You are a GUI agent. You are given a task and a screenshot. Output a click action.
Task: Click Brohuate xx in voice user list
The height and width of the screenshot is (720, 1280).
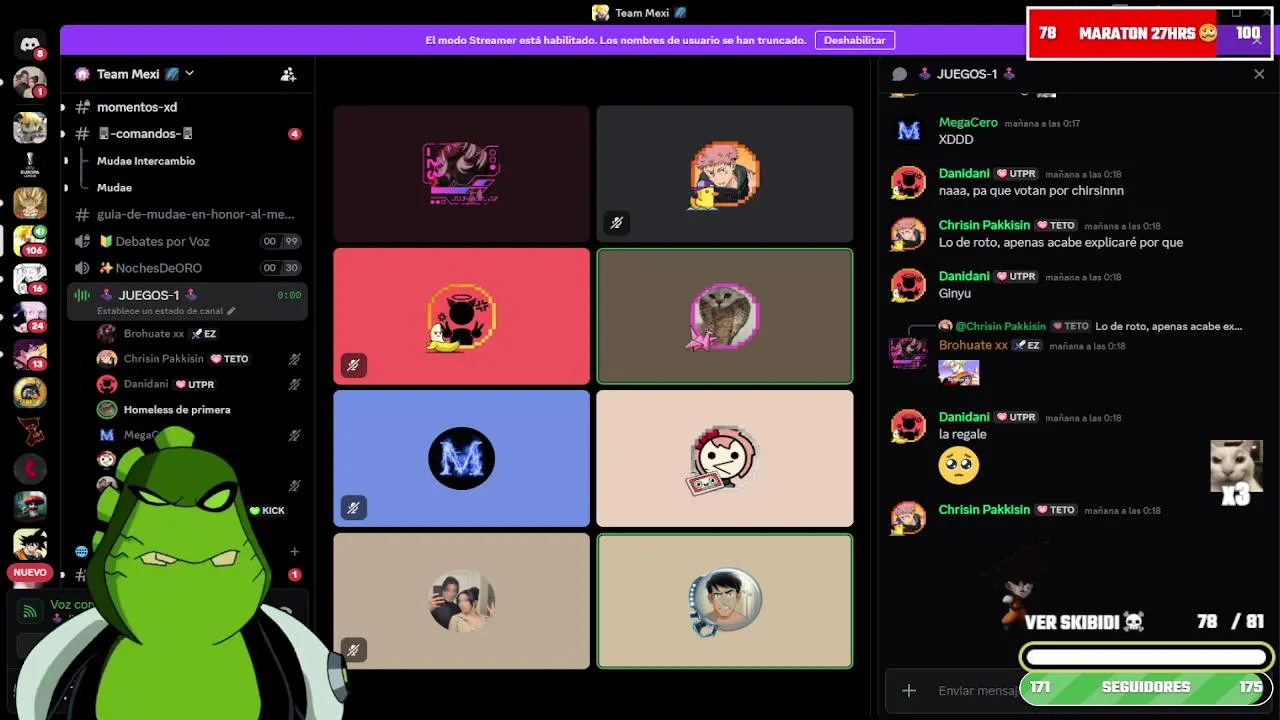click(154, 334)
